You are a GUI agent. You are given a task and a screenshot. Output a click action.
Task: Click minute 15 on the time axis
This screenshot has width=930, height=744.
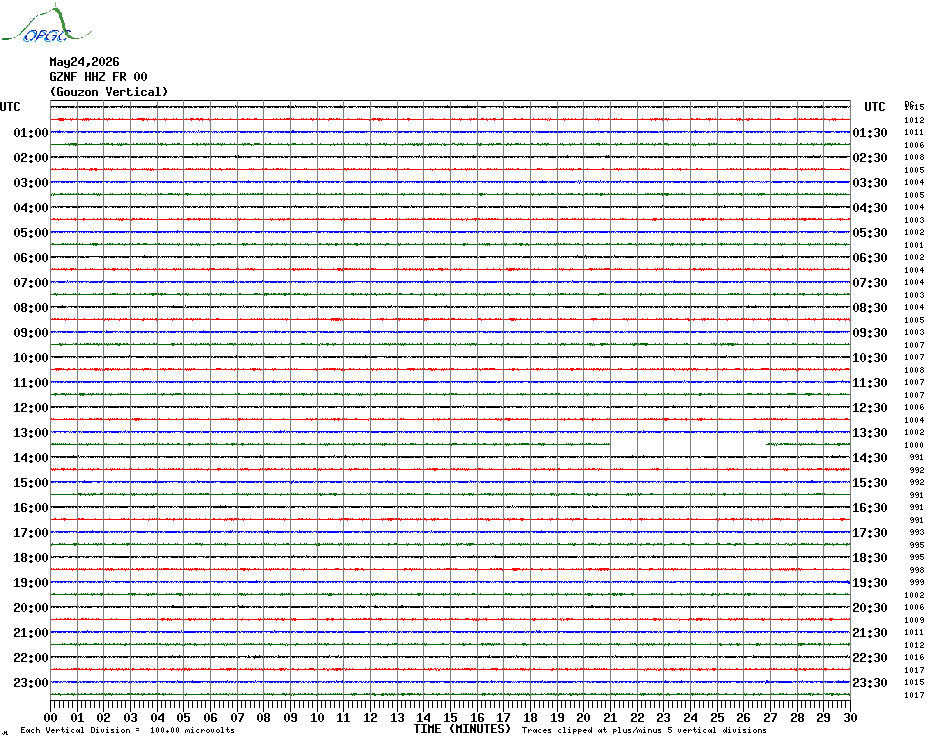pyautogui.click(x=450, y=717)
